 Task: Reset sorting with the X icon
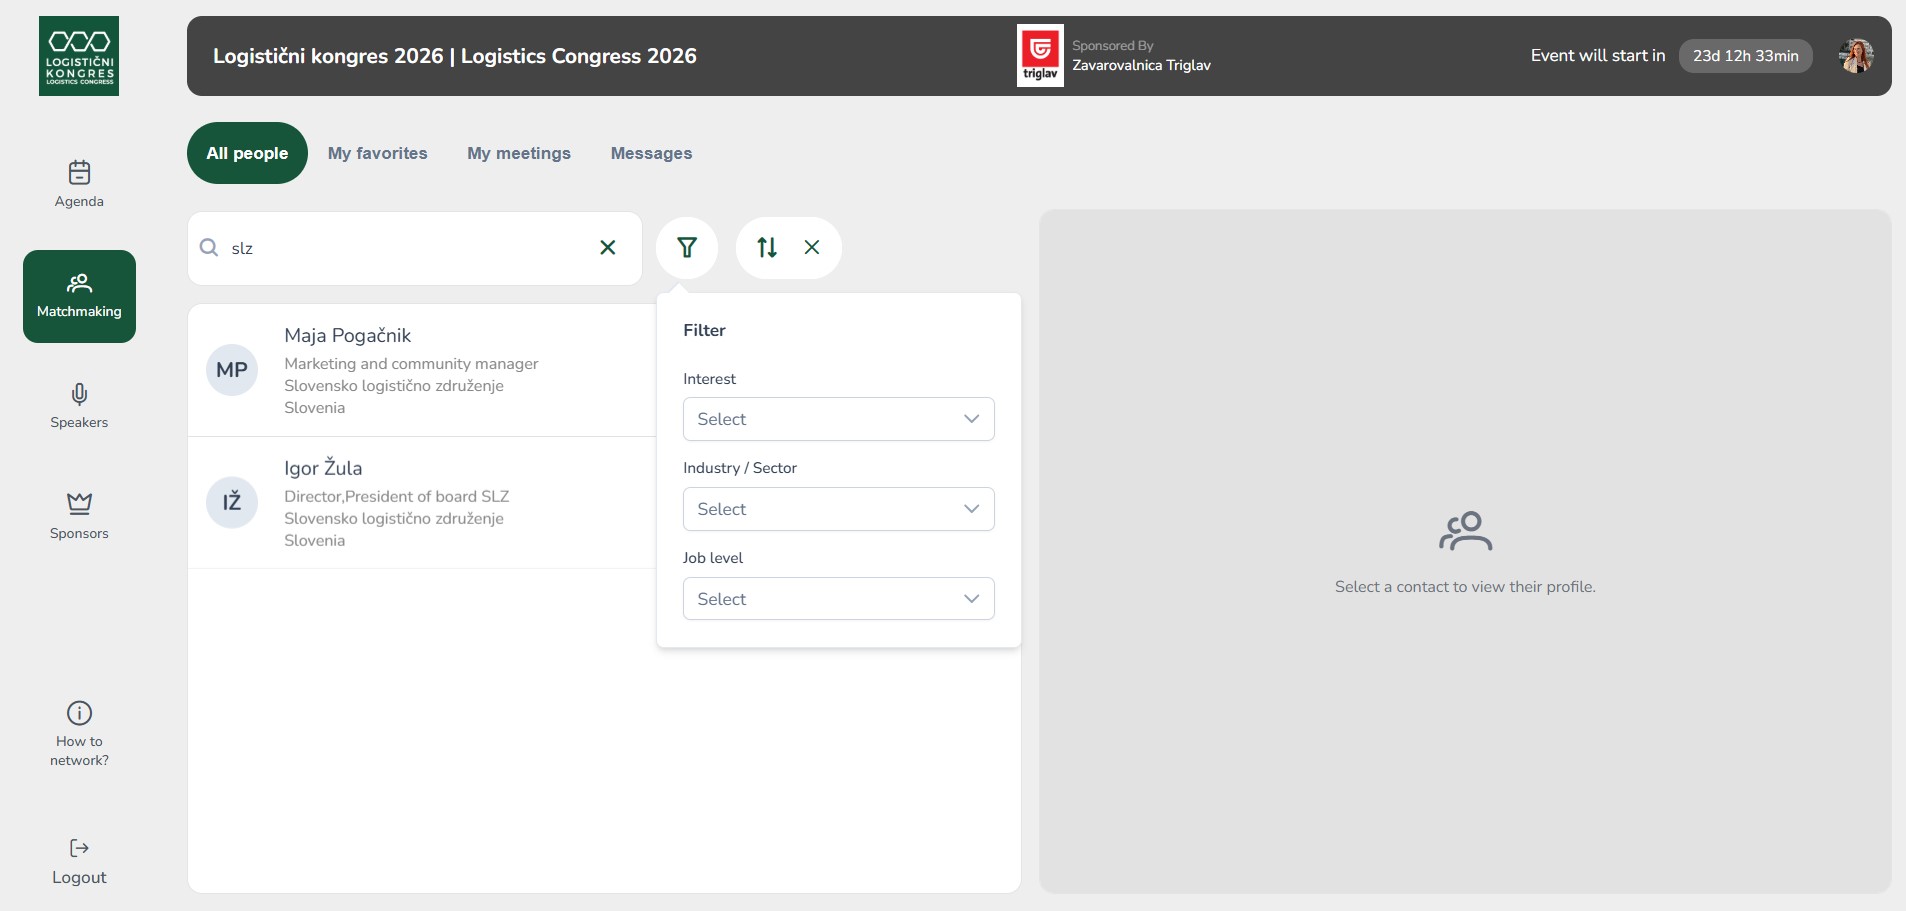[812, 248]
